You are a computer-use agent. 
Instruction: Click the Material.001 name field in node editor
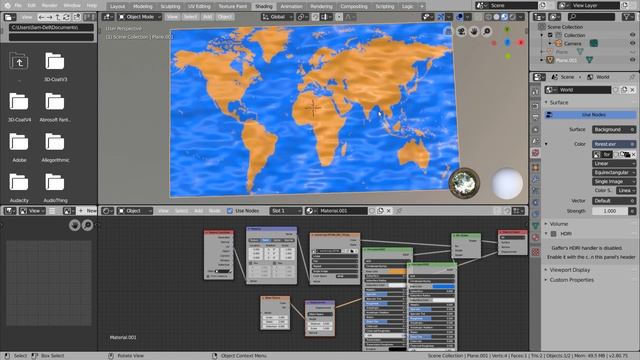coord(343,211)
